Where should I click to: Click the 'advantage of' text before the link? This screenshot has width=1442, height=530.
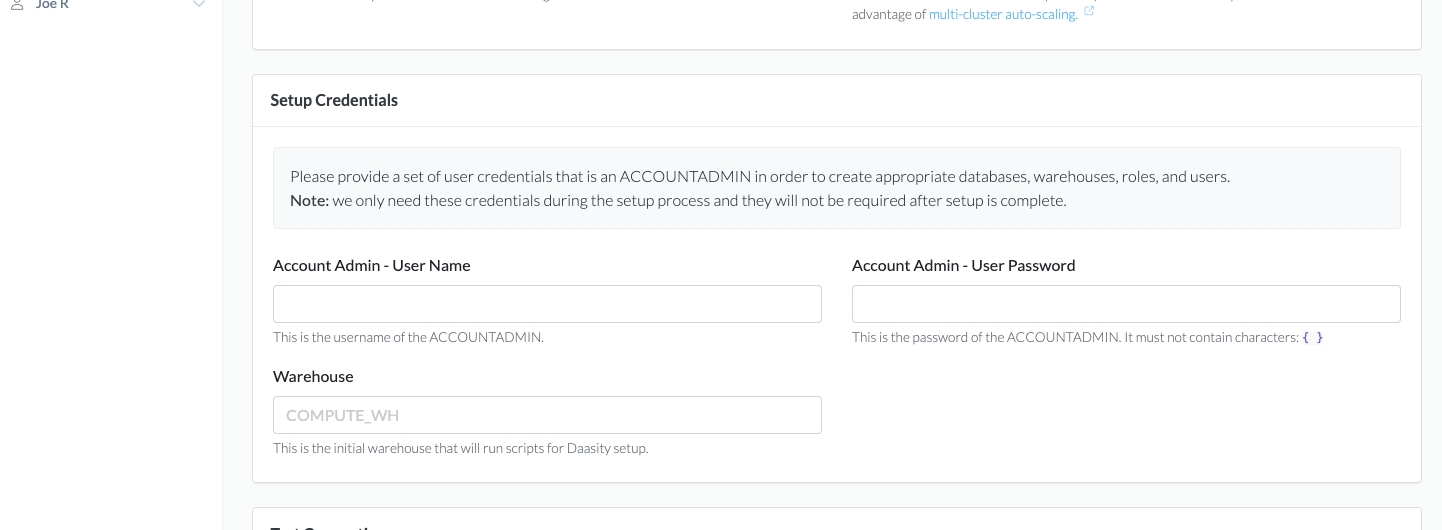coord(888,14)
